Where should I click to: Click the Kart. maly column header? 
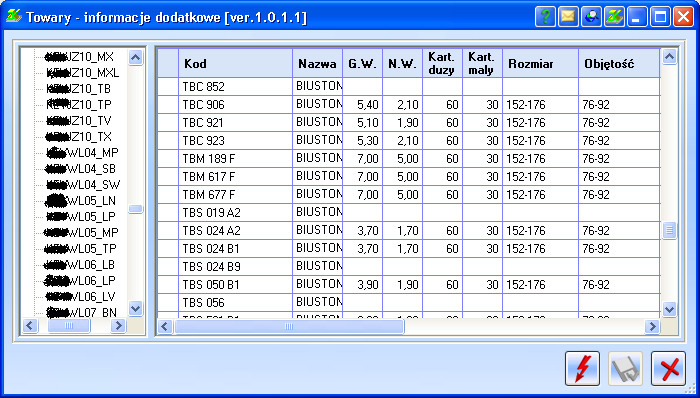[483, 64]
